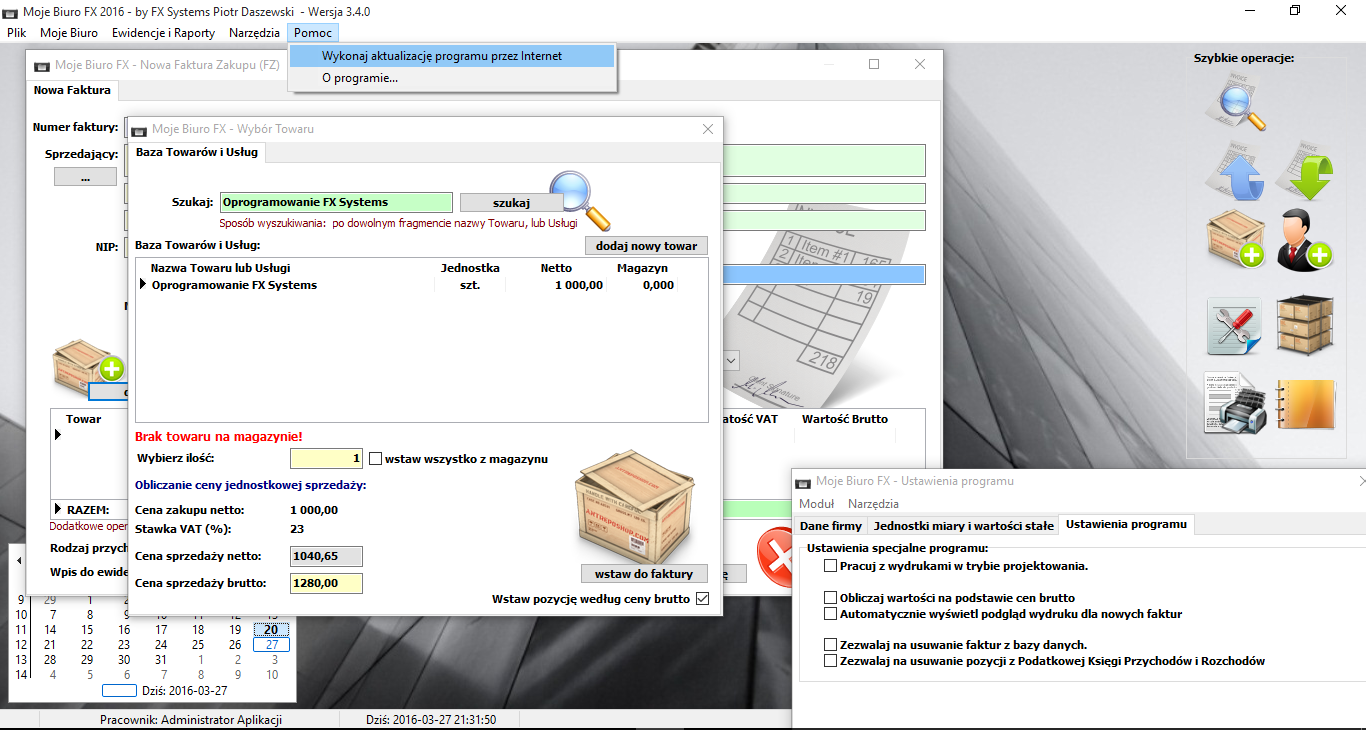Close the Wybór Towaru dialog

tap(707, 129)
